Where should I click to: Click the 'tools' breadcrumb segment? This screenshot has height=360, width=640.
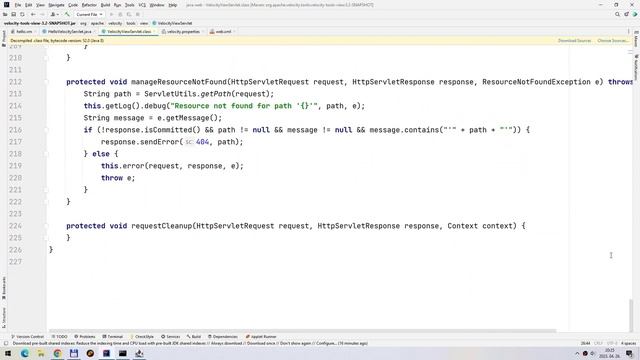(131, 23)
